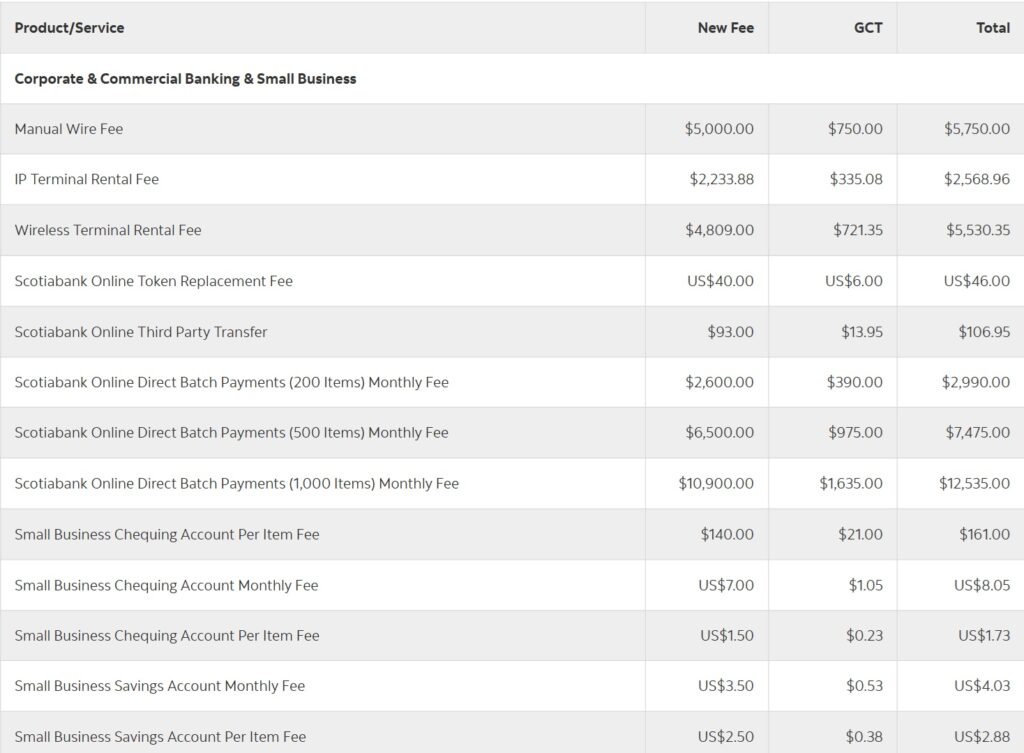Click the $7,475.00 total cell
This screenshot has height=753, width=1024.
(x=978, y=432)
